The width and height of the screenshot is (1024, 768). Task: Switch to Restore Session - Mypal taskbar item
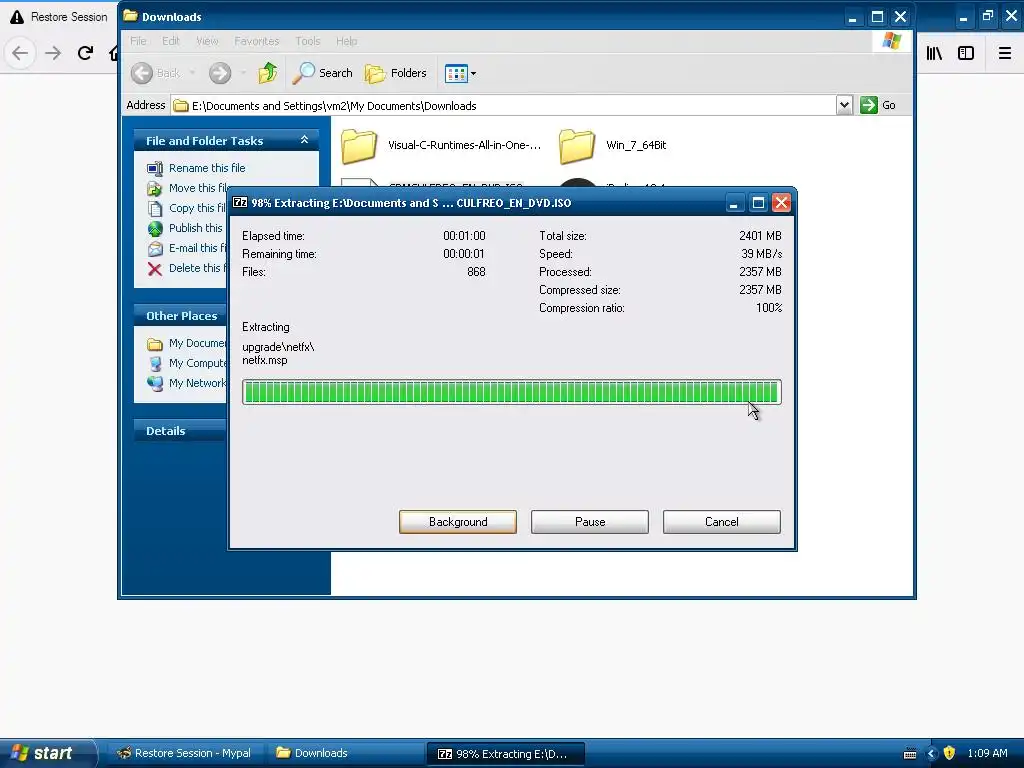(184, 753)
